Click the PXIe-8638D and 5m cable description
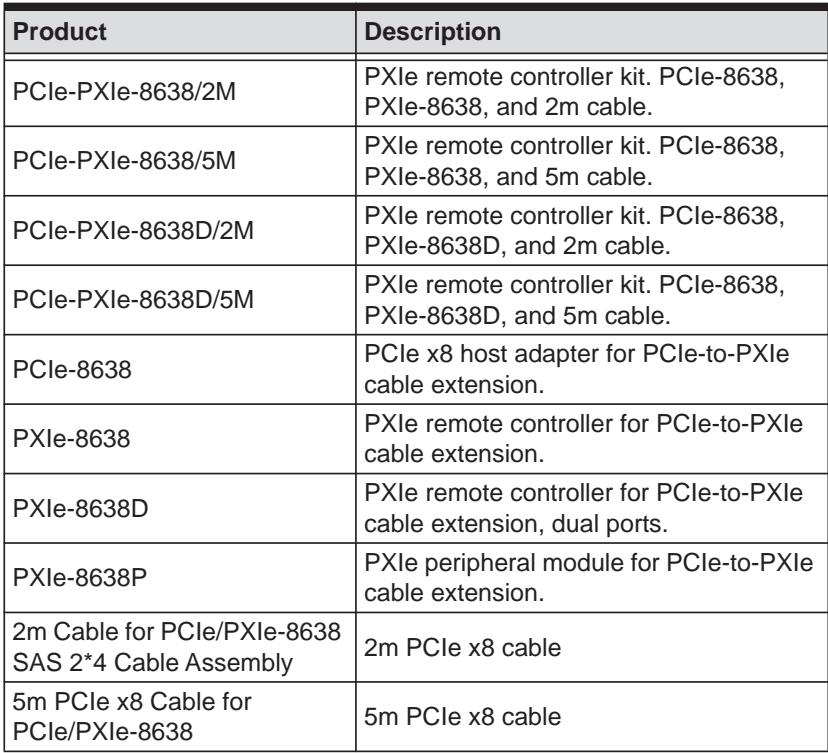This screenshot has height=753, width=828. (x=575, y=300)
